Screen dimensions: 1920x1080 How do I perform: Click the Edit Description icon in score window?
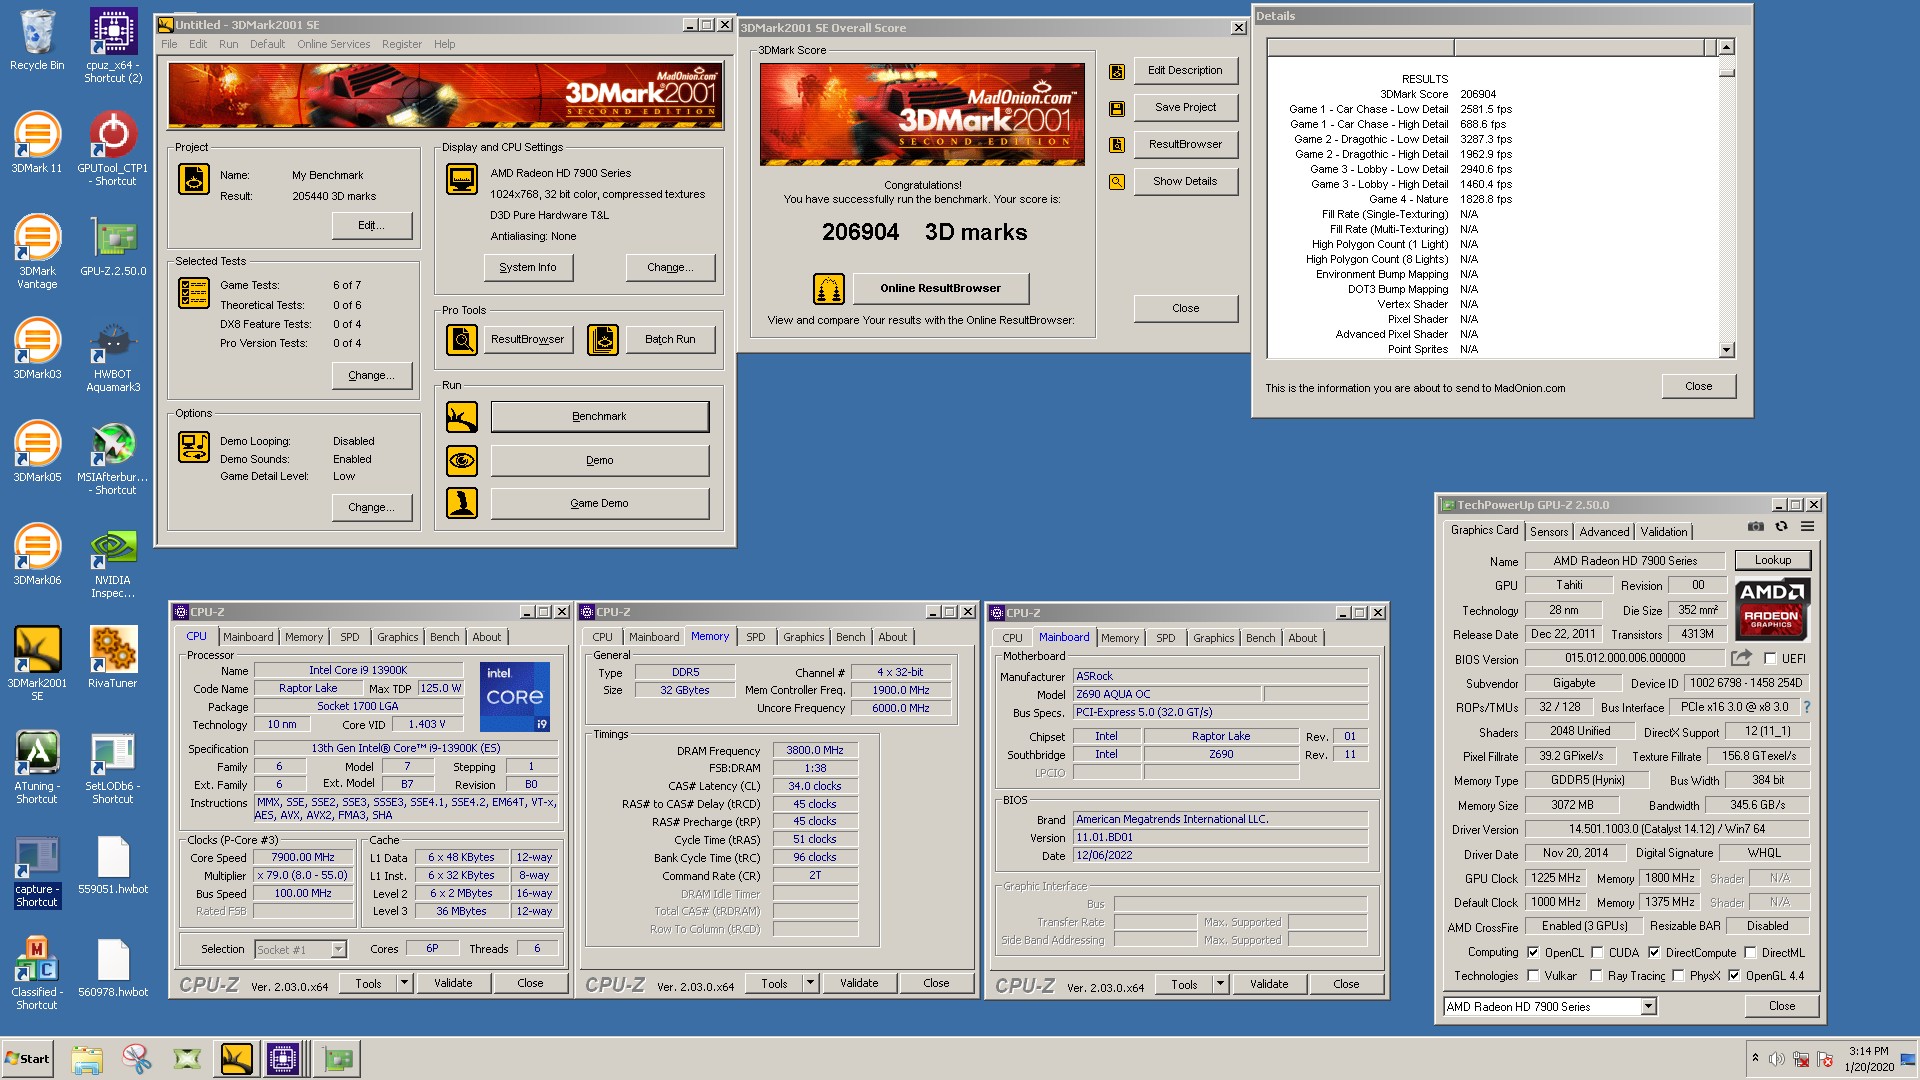(1117, 71)
